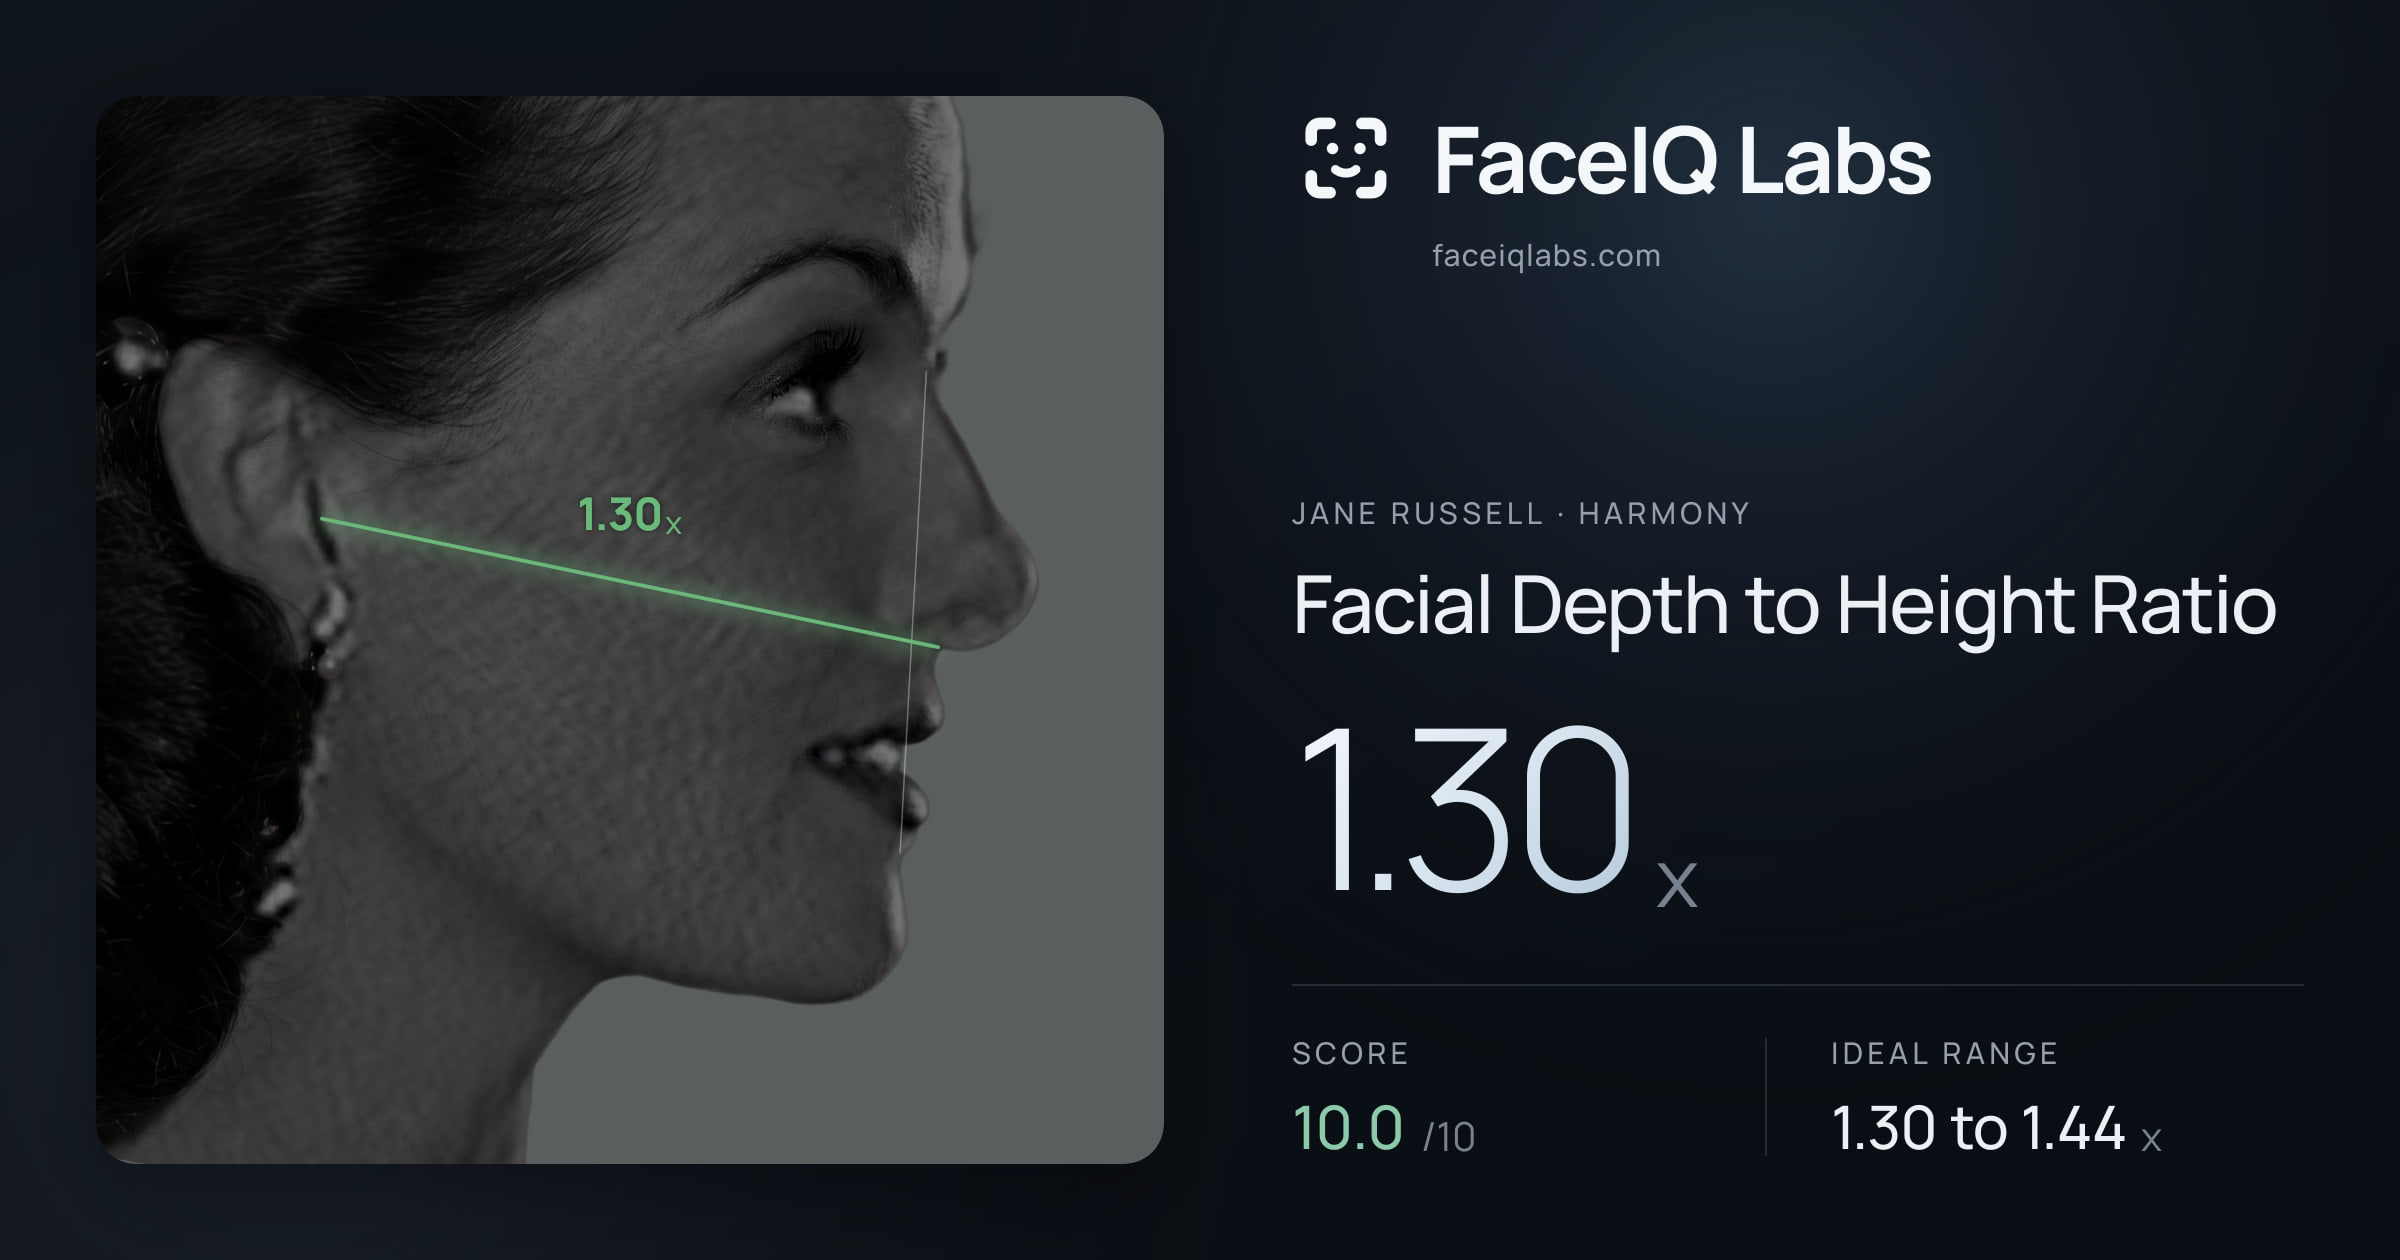Click the IDEAL RANGE label
This screenshot has height=1260, width=2400.
[x=1944, y=1053]
